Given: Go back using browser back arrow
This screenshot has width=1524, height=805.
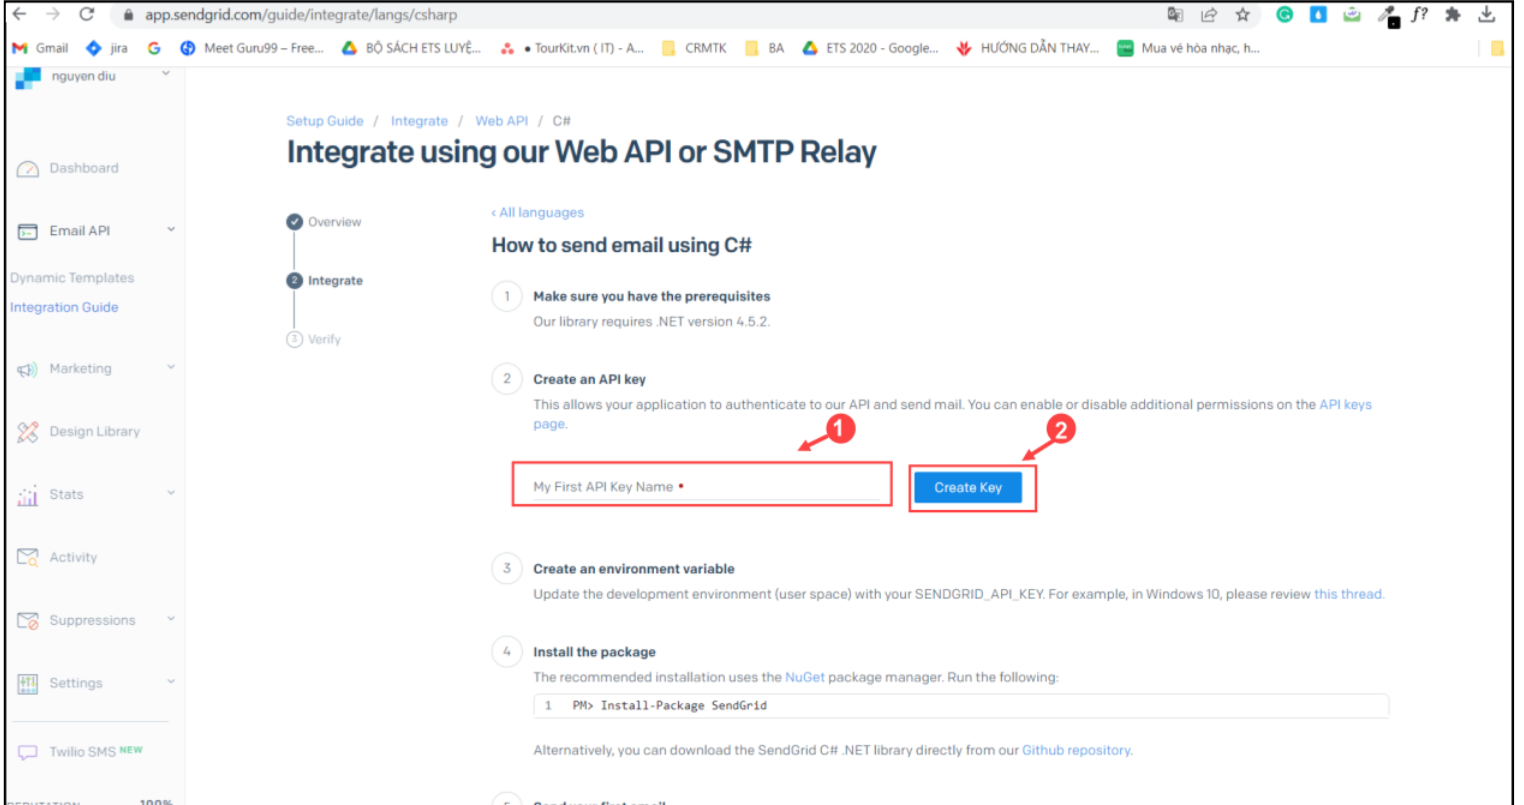Looking at the screenshot, I should click(19, 14).
